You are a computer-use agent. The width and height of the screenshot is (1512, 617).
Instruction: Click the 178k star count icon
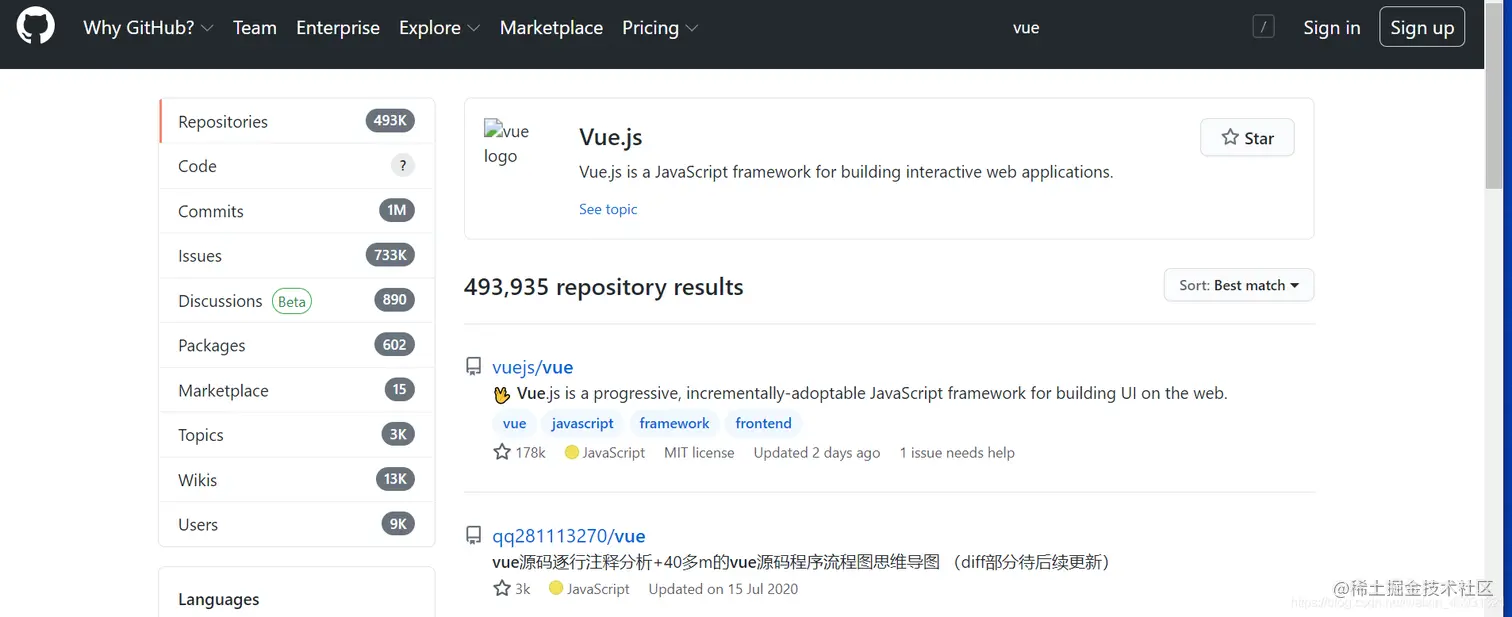click(502, 452)
